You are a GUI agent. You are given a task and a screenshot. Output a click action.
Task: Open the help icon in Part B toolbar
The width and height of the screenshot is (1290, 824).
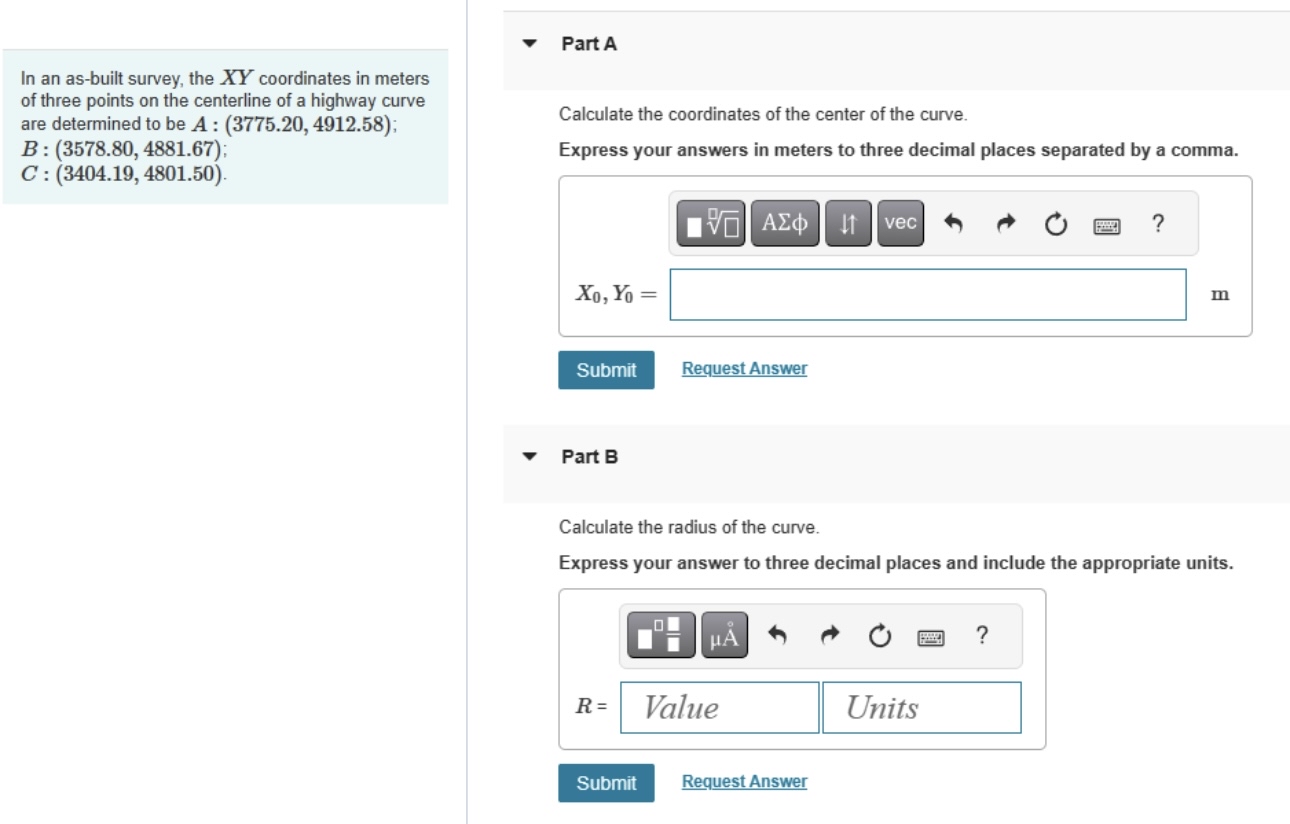[x=981, y=634]
